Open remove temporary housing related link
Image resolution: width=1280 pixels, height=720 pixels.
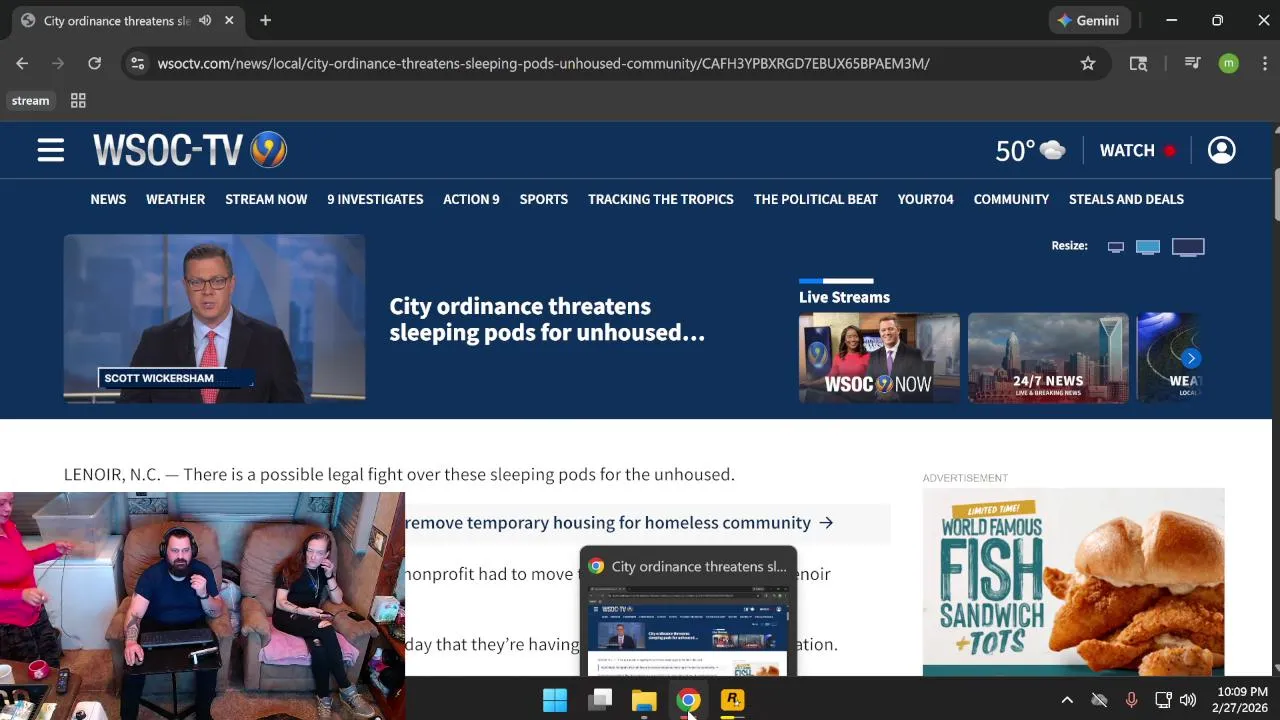pos(619,523)
